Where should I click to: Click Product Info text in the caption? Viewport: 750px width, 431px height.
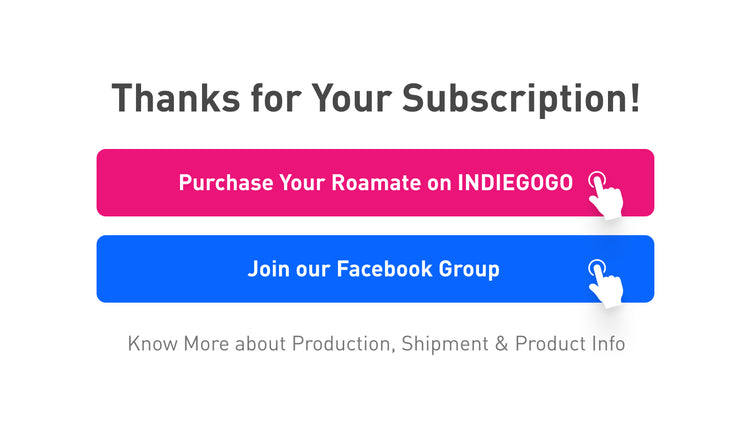coord(570,344)
